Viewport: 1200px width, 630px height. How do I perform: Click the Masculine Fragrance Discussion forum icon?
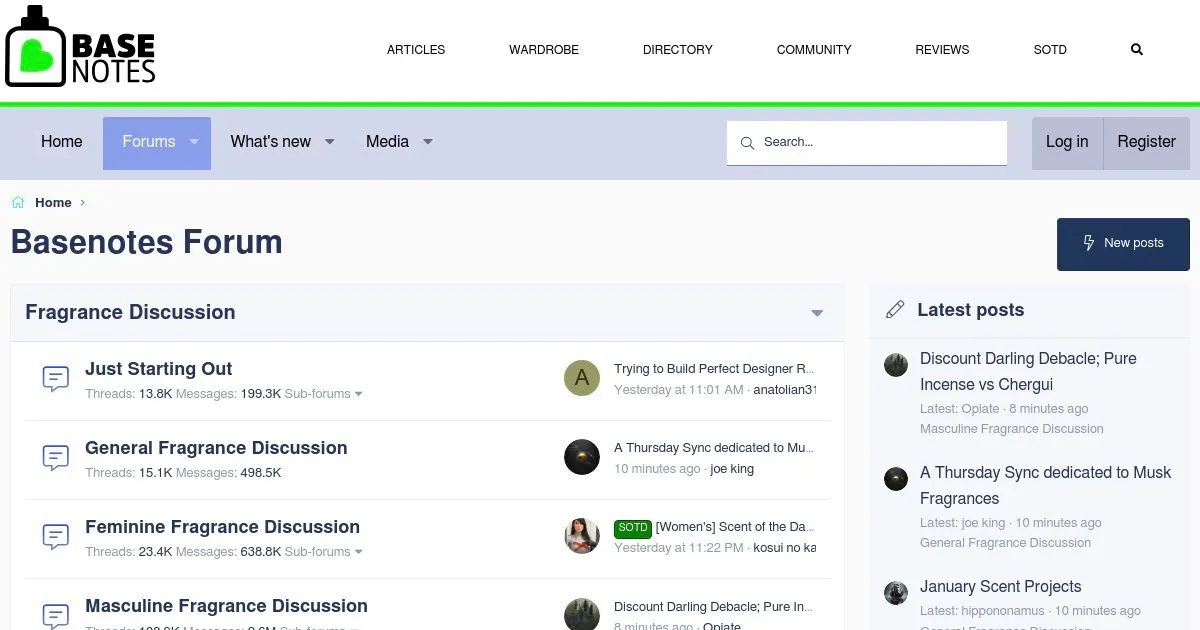(56, 615)
